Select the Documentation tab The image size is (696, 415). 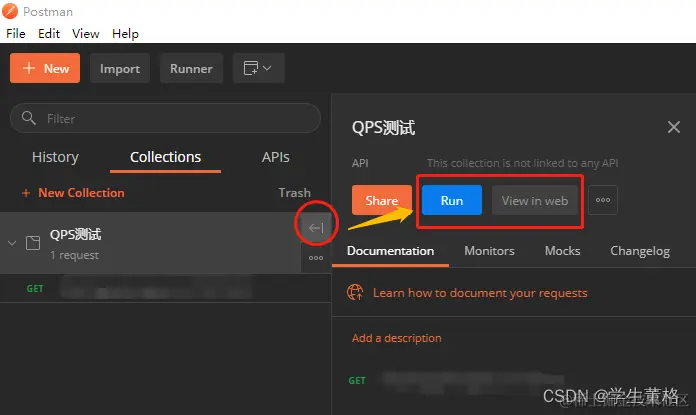click(391, 251)
